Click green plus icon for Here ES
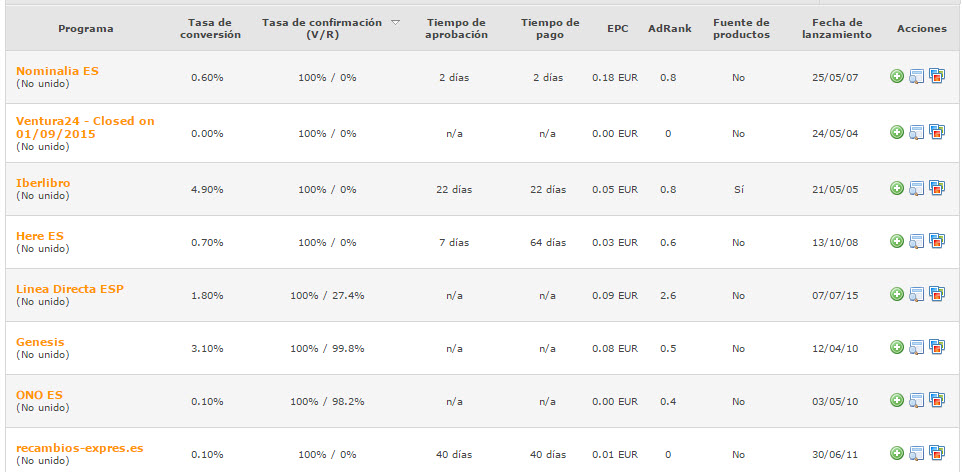 point(897,241)
